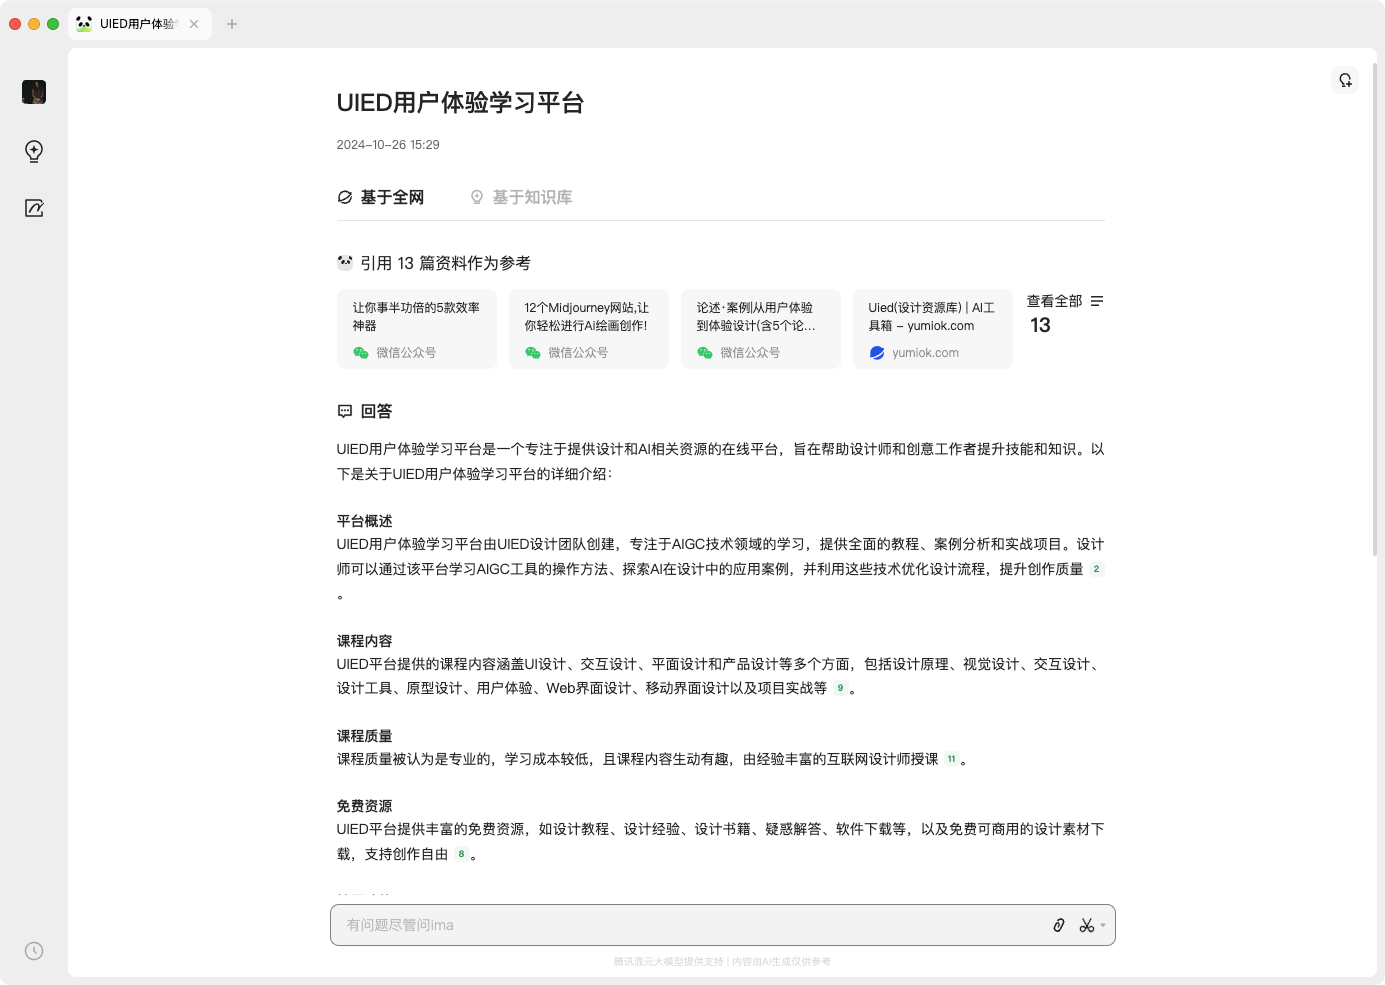This screenshot has height=985, width=1385.
Task: Click the vertical scrollbar on the right edge
Action: [x=1375, y=310]
